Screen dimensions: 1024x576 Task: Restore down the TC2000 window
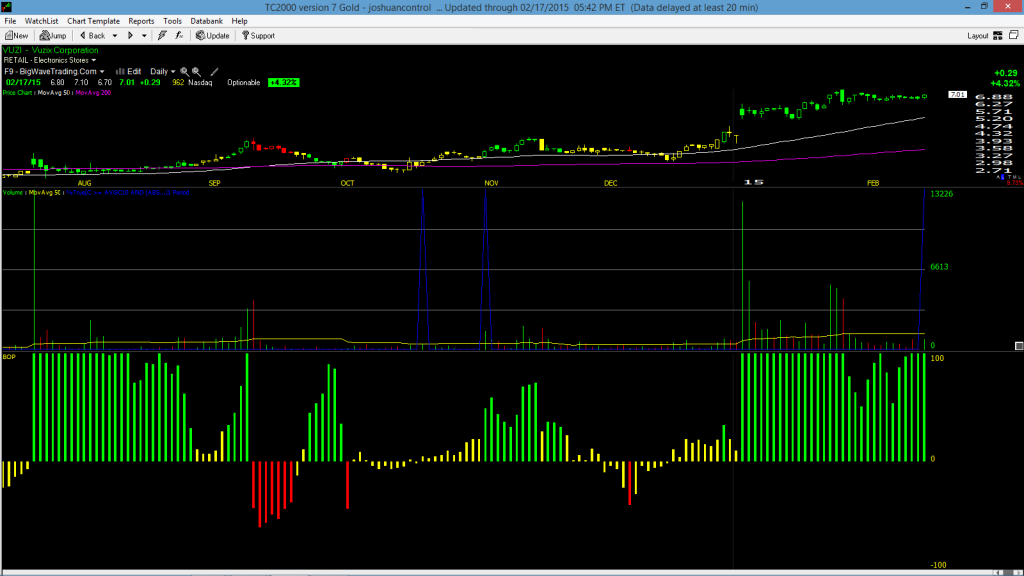[984, 7]
